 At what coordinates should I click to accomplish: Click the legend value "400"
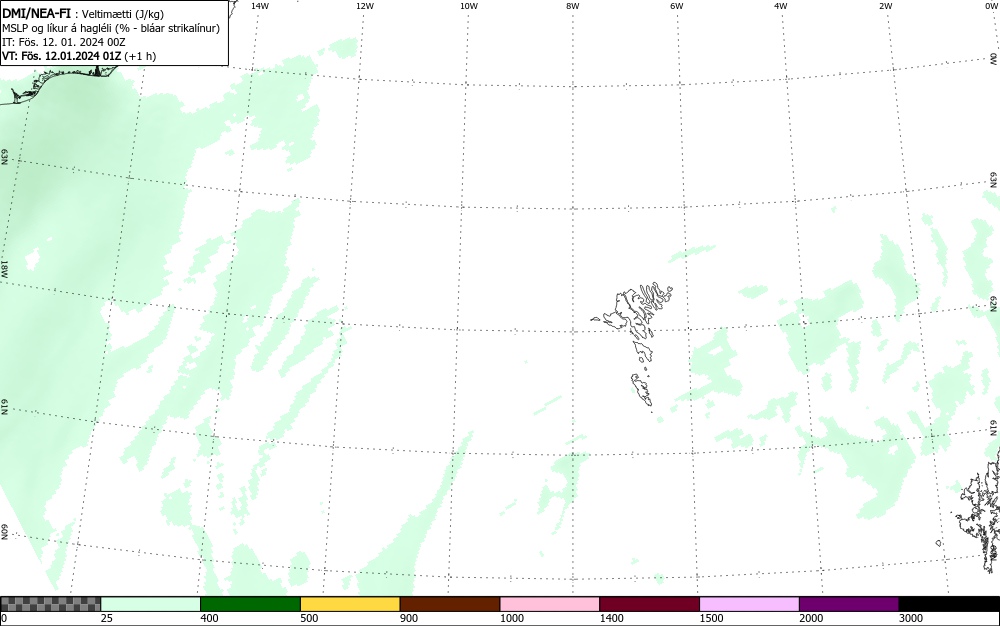point(209,618)
